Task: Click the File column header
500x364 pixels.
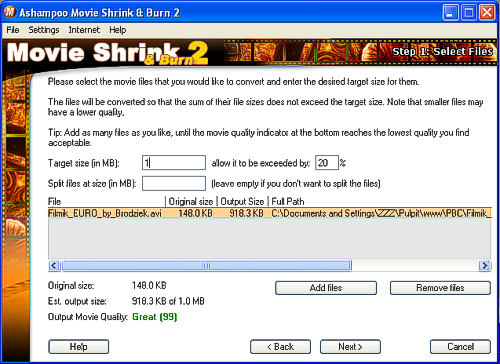Action: 107,202
